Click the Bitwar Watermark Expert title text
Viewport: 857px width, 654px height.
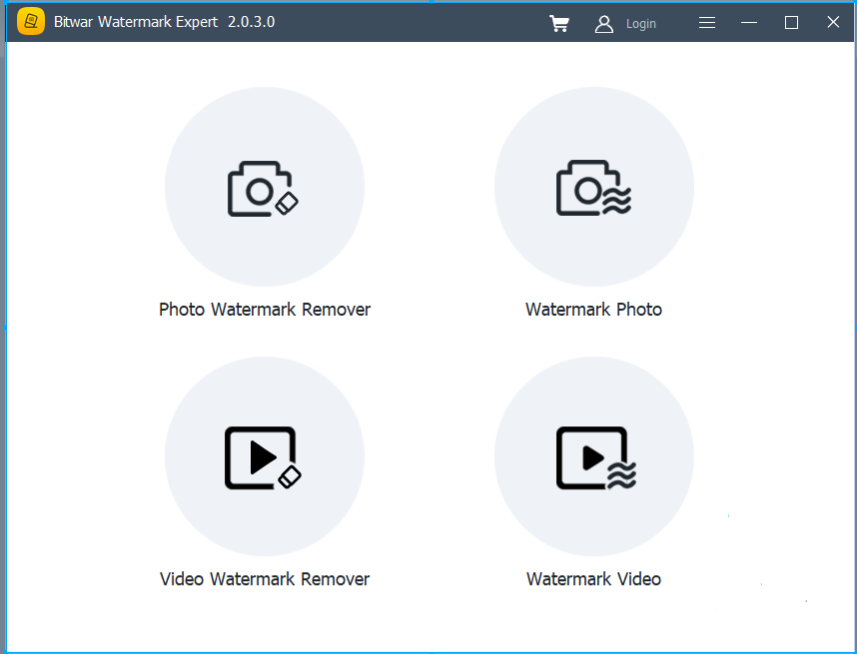click(x=136, y=22)
